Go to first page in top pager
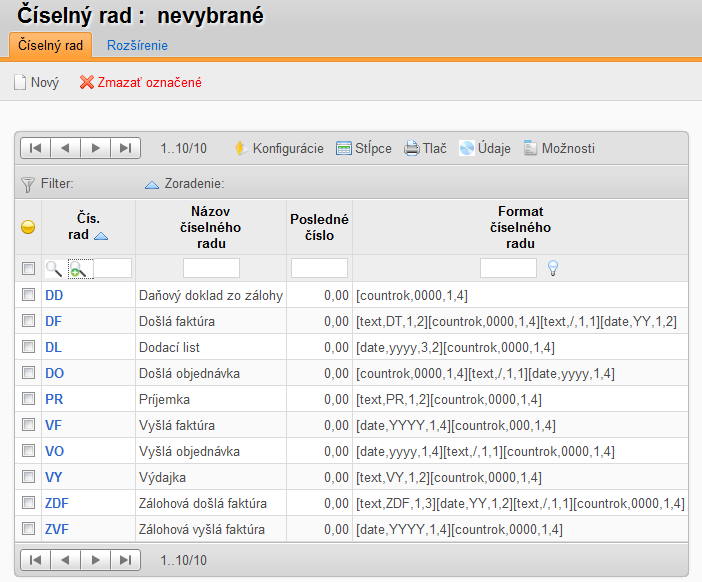Viewport: 702px width, 582px height. click(35, 148)
